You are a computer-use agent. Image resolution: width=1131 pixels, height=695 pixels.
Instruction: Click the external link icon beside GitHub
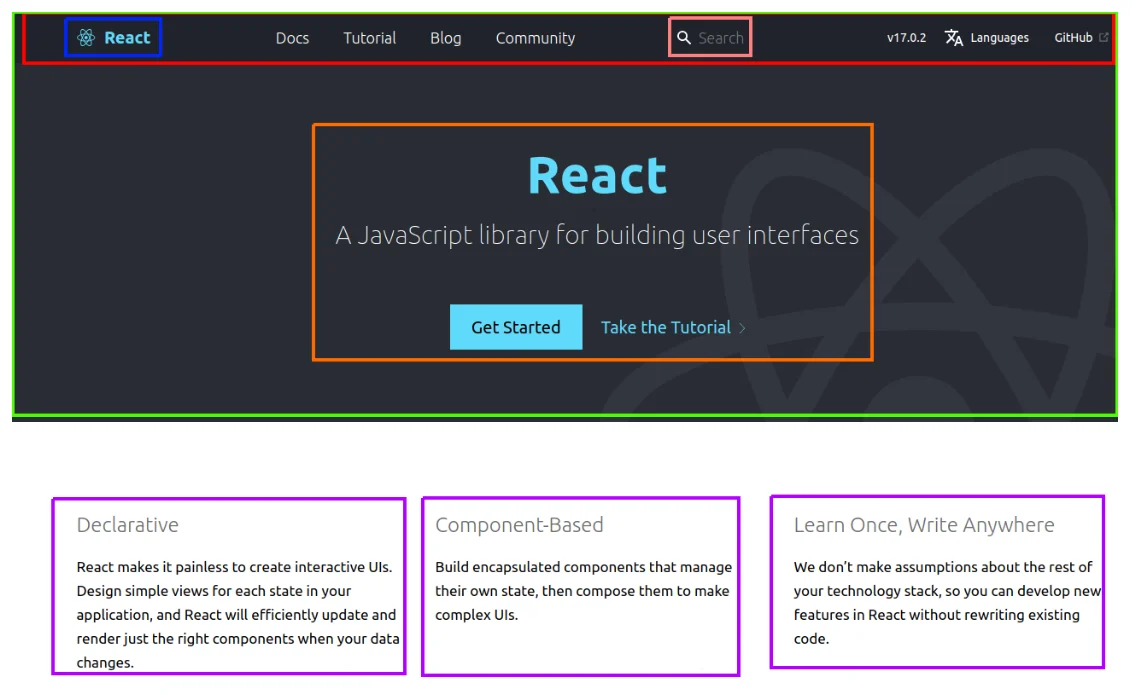tap(1103, 37)
